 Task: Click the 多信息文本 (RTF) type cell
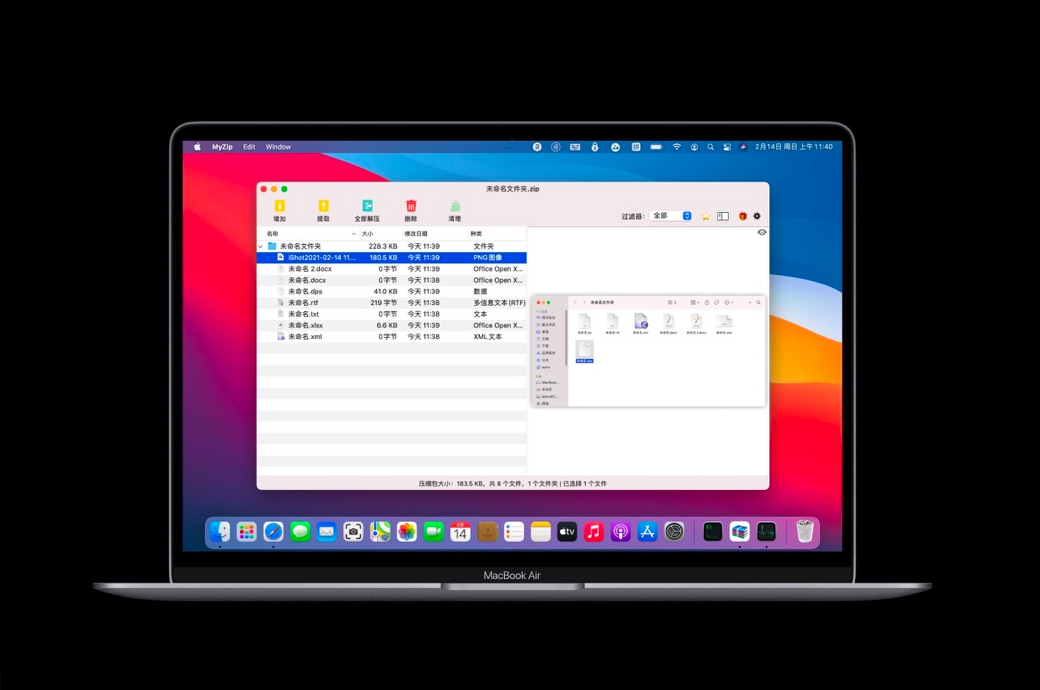pyautogui.click(x=499, y=303)
